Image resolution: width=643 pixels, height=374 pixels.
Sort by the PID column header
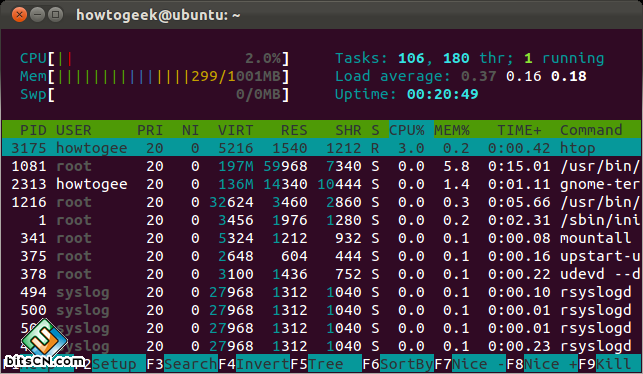click(33, 130)
